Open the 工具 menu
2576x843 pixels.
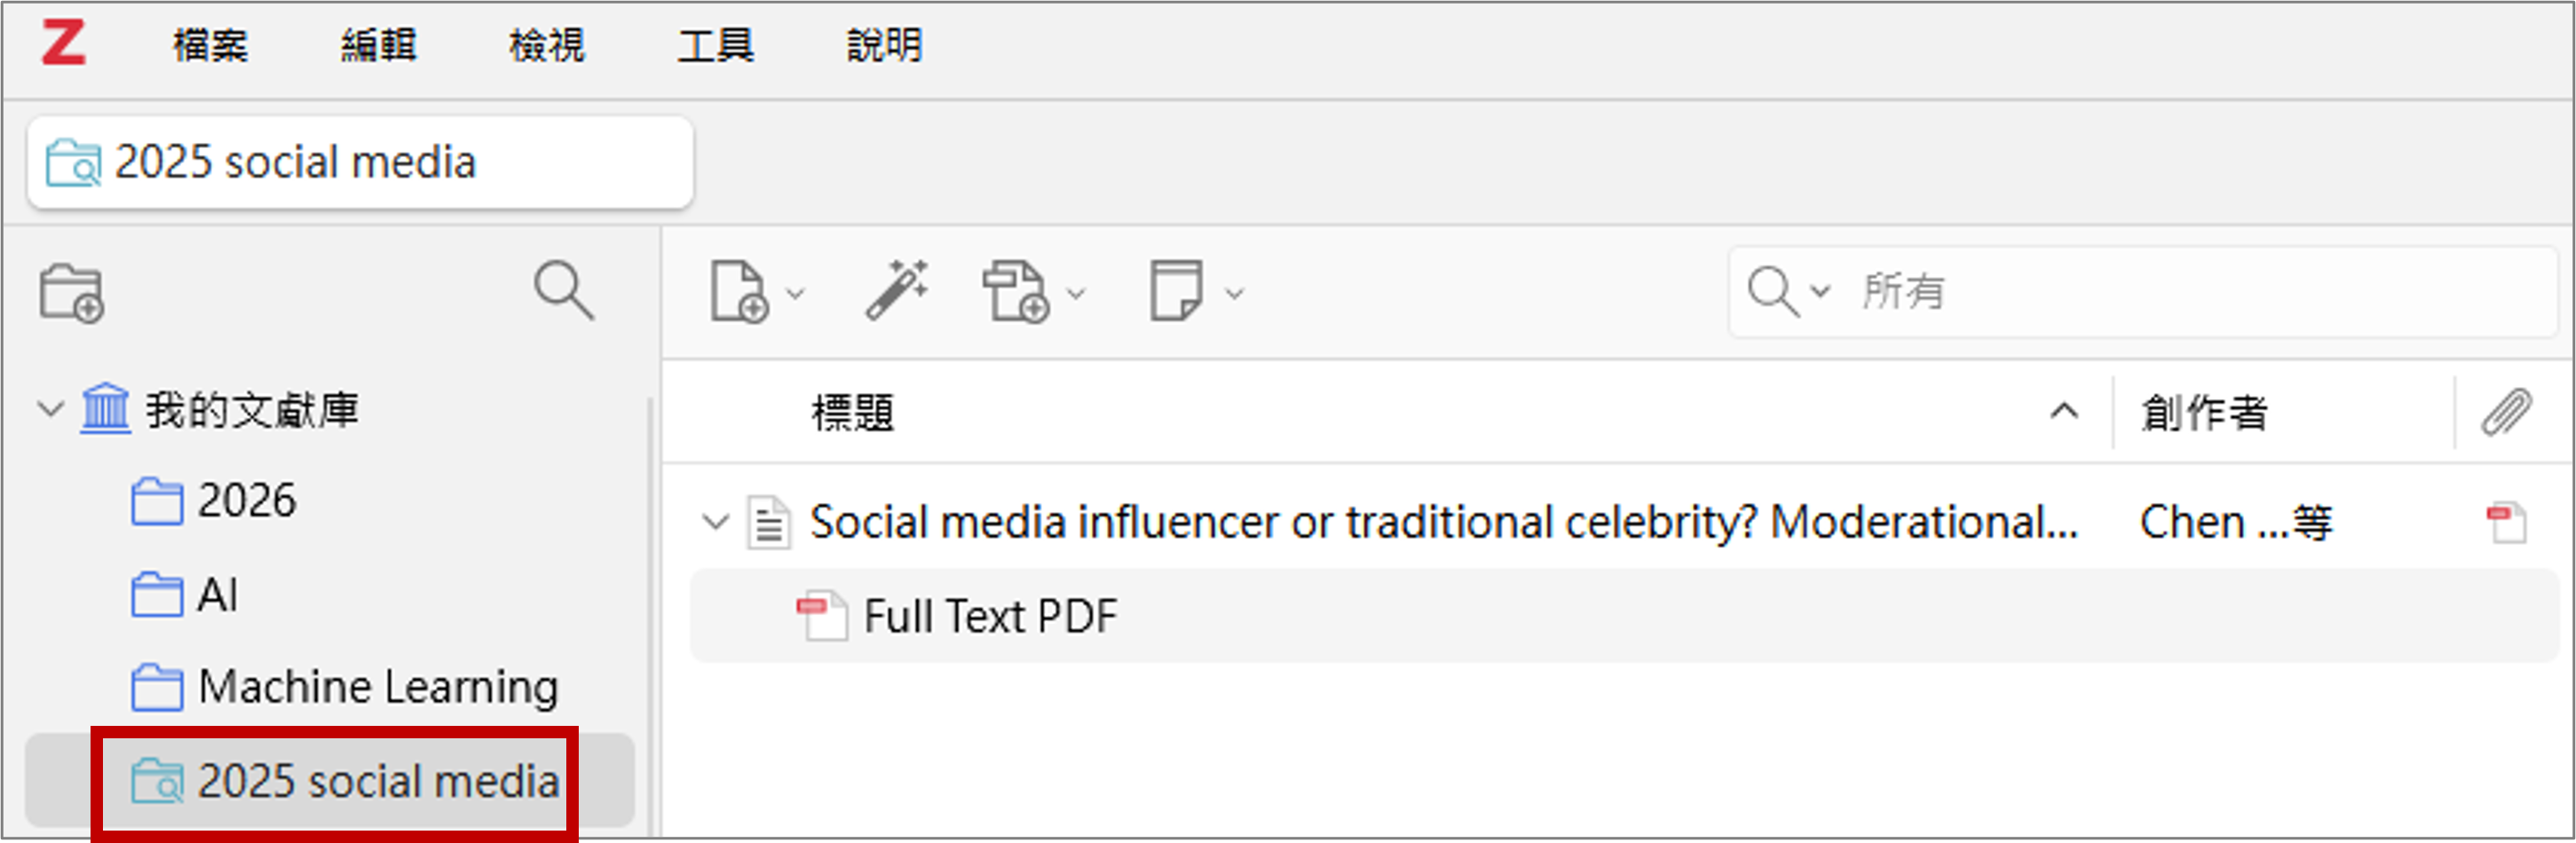pyautogui.click(x=715, y=45)
